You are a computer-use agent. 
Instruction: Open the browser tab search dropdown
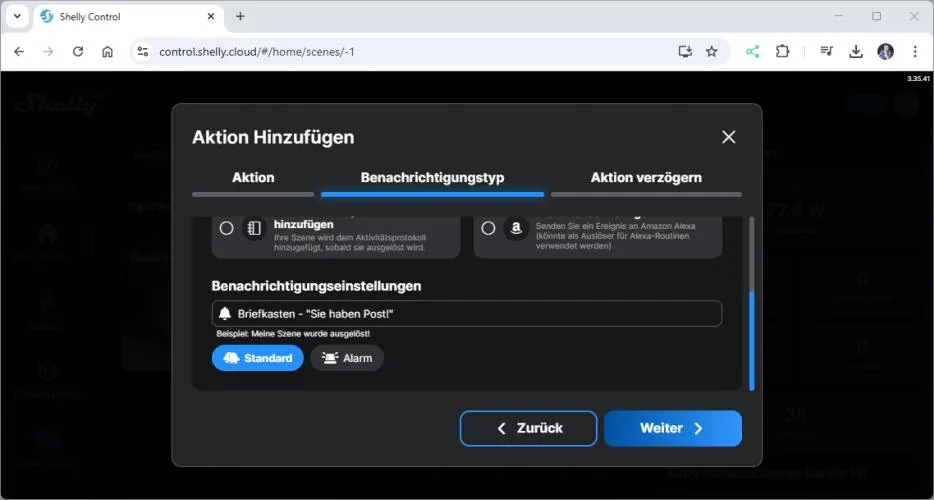tap(17, 17)
